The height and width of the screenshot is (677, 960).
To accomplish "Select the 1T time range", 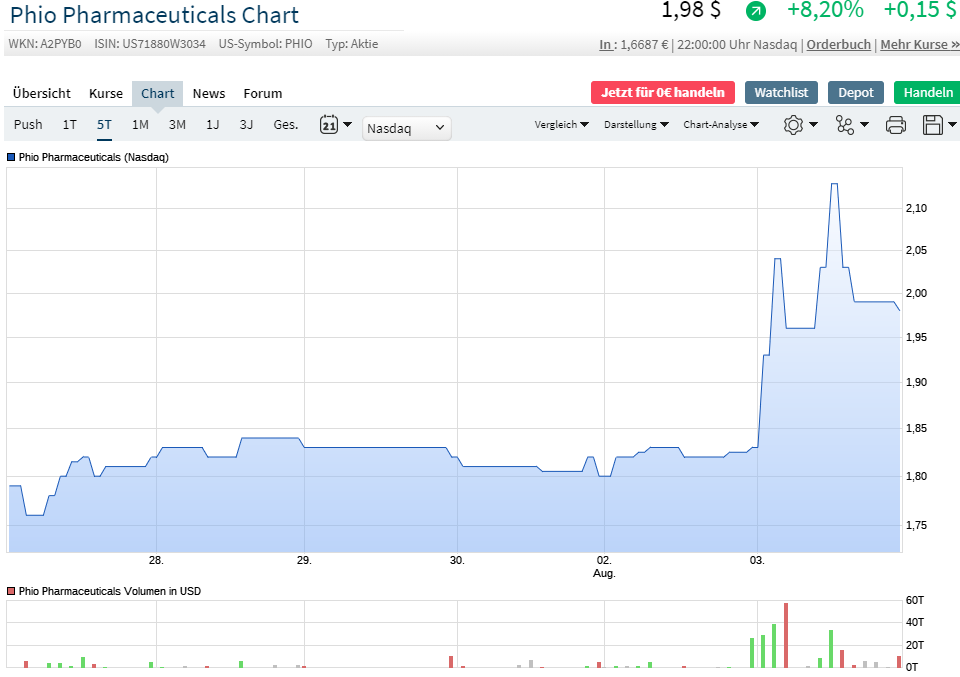I will click(x=69, y=125).
